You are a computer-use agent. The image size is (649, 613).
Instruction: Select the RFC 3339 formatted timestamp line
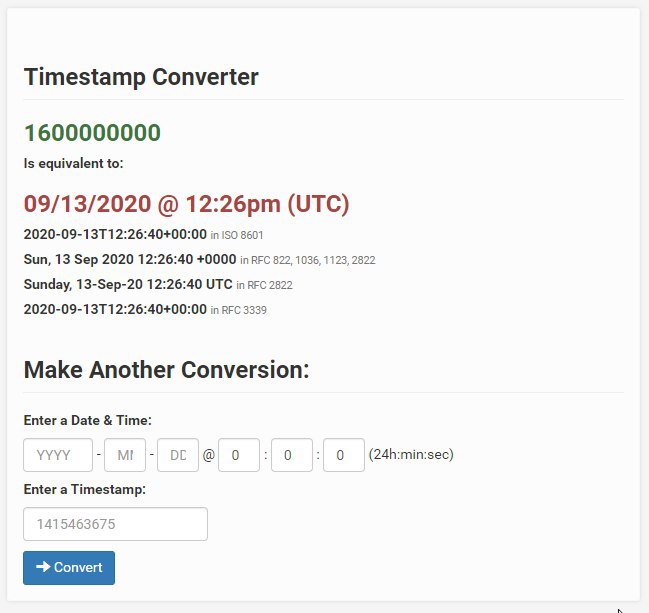(145, 309)
